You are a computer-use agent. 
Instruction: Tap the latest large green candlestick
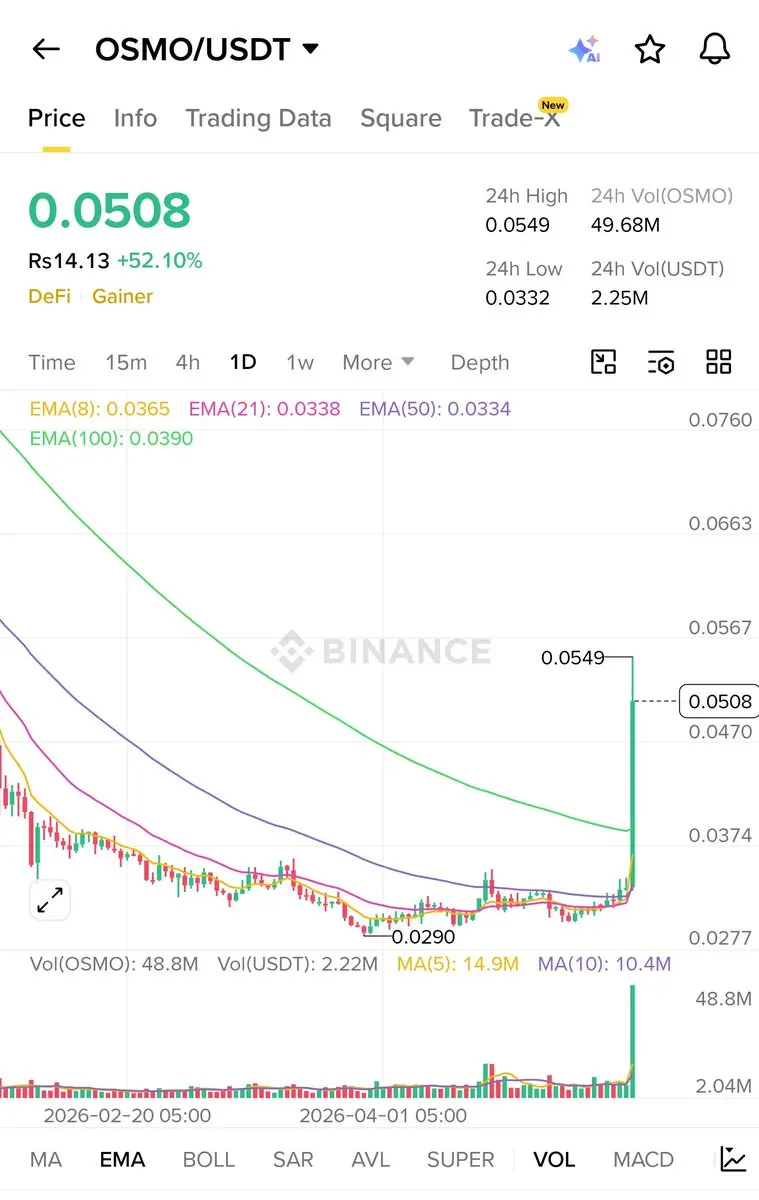633,793
